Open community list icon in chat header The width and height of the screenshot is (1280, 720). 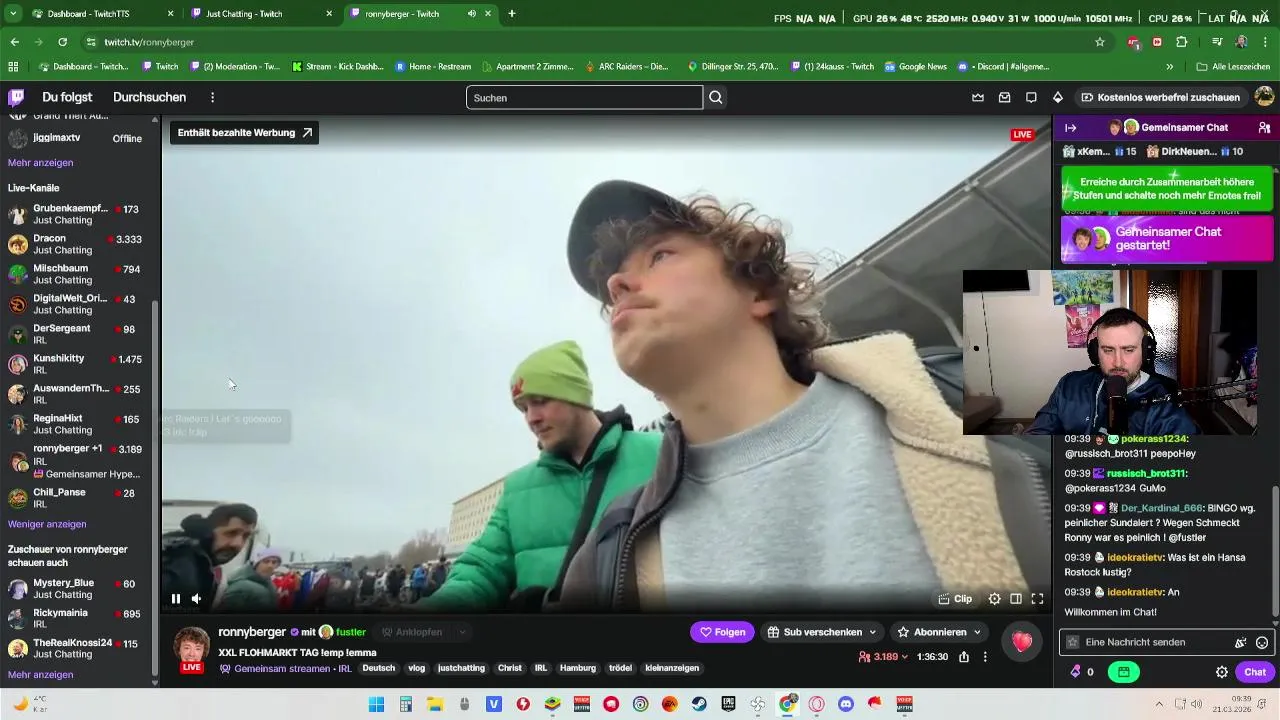click(x=1264, y=128)
